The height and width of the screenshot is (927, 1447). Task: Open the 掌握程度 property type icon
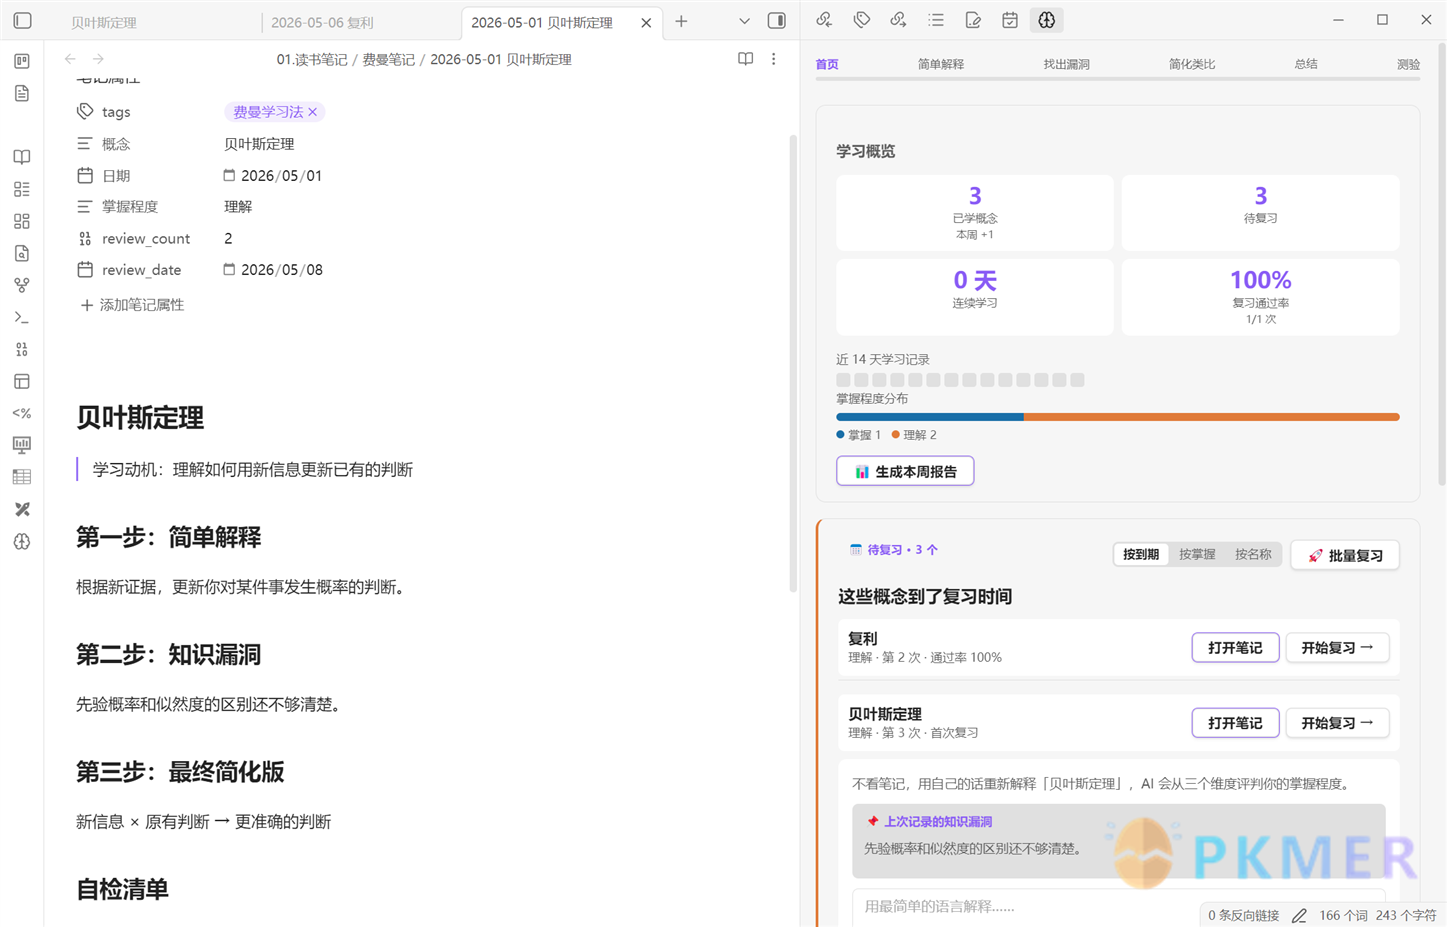85,207
